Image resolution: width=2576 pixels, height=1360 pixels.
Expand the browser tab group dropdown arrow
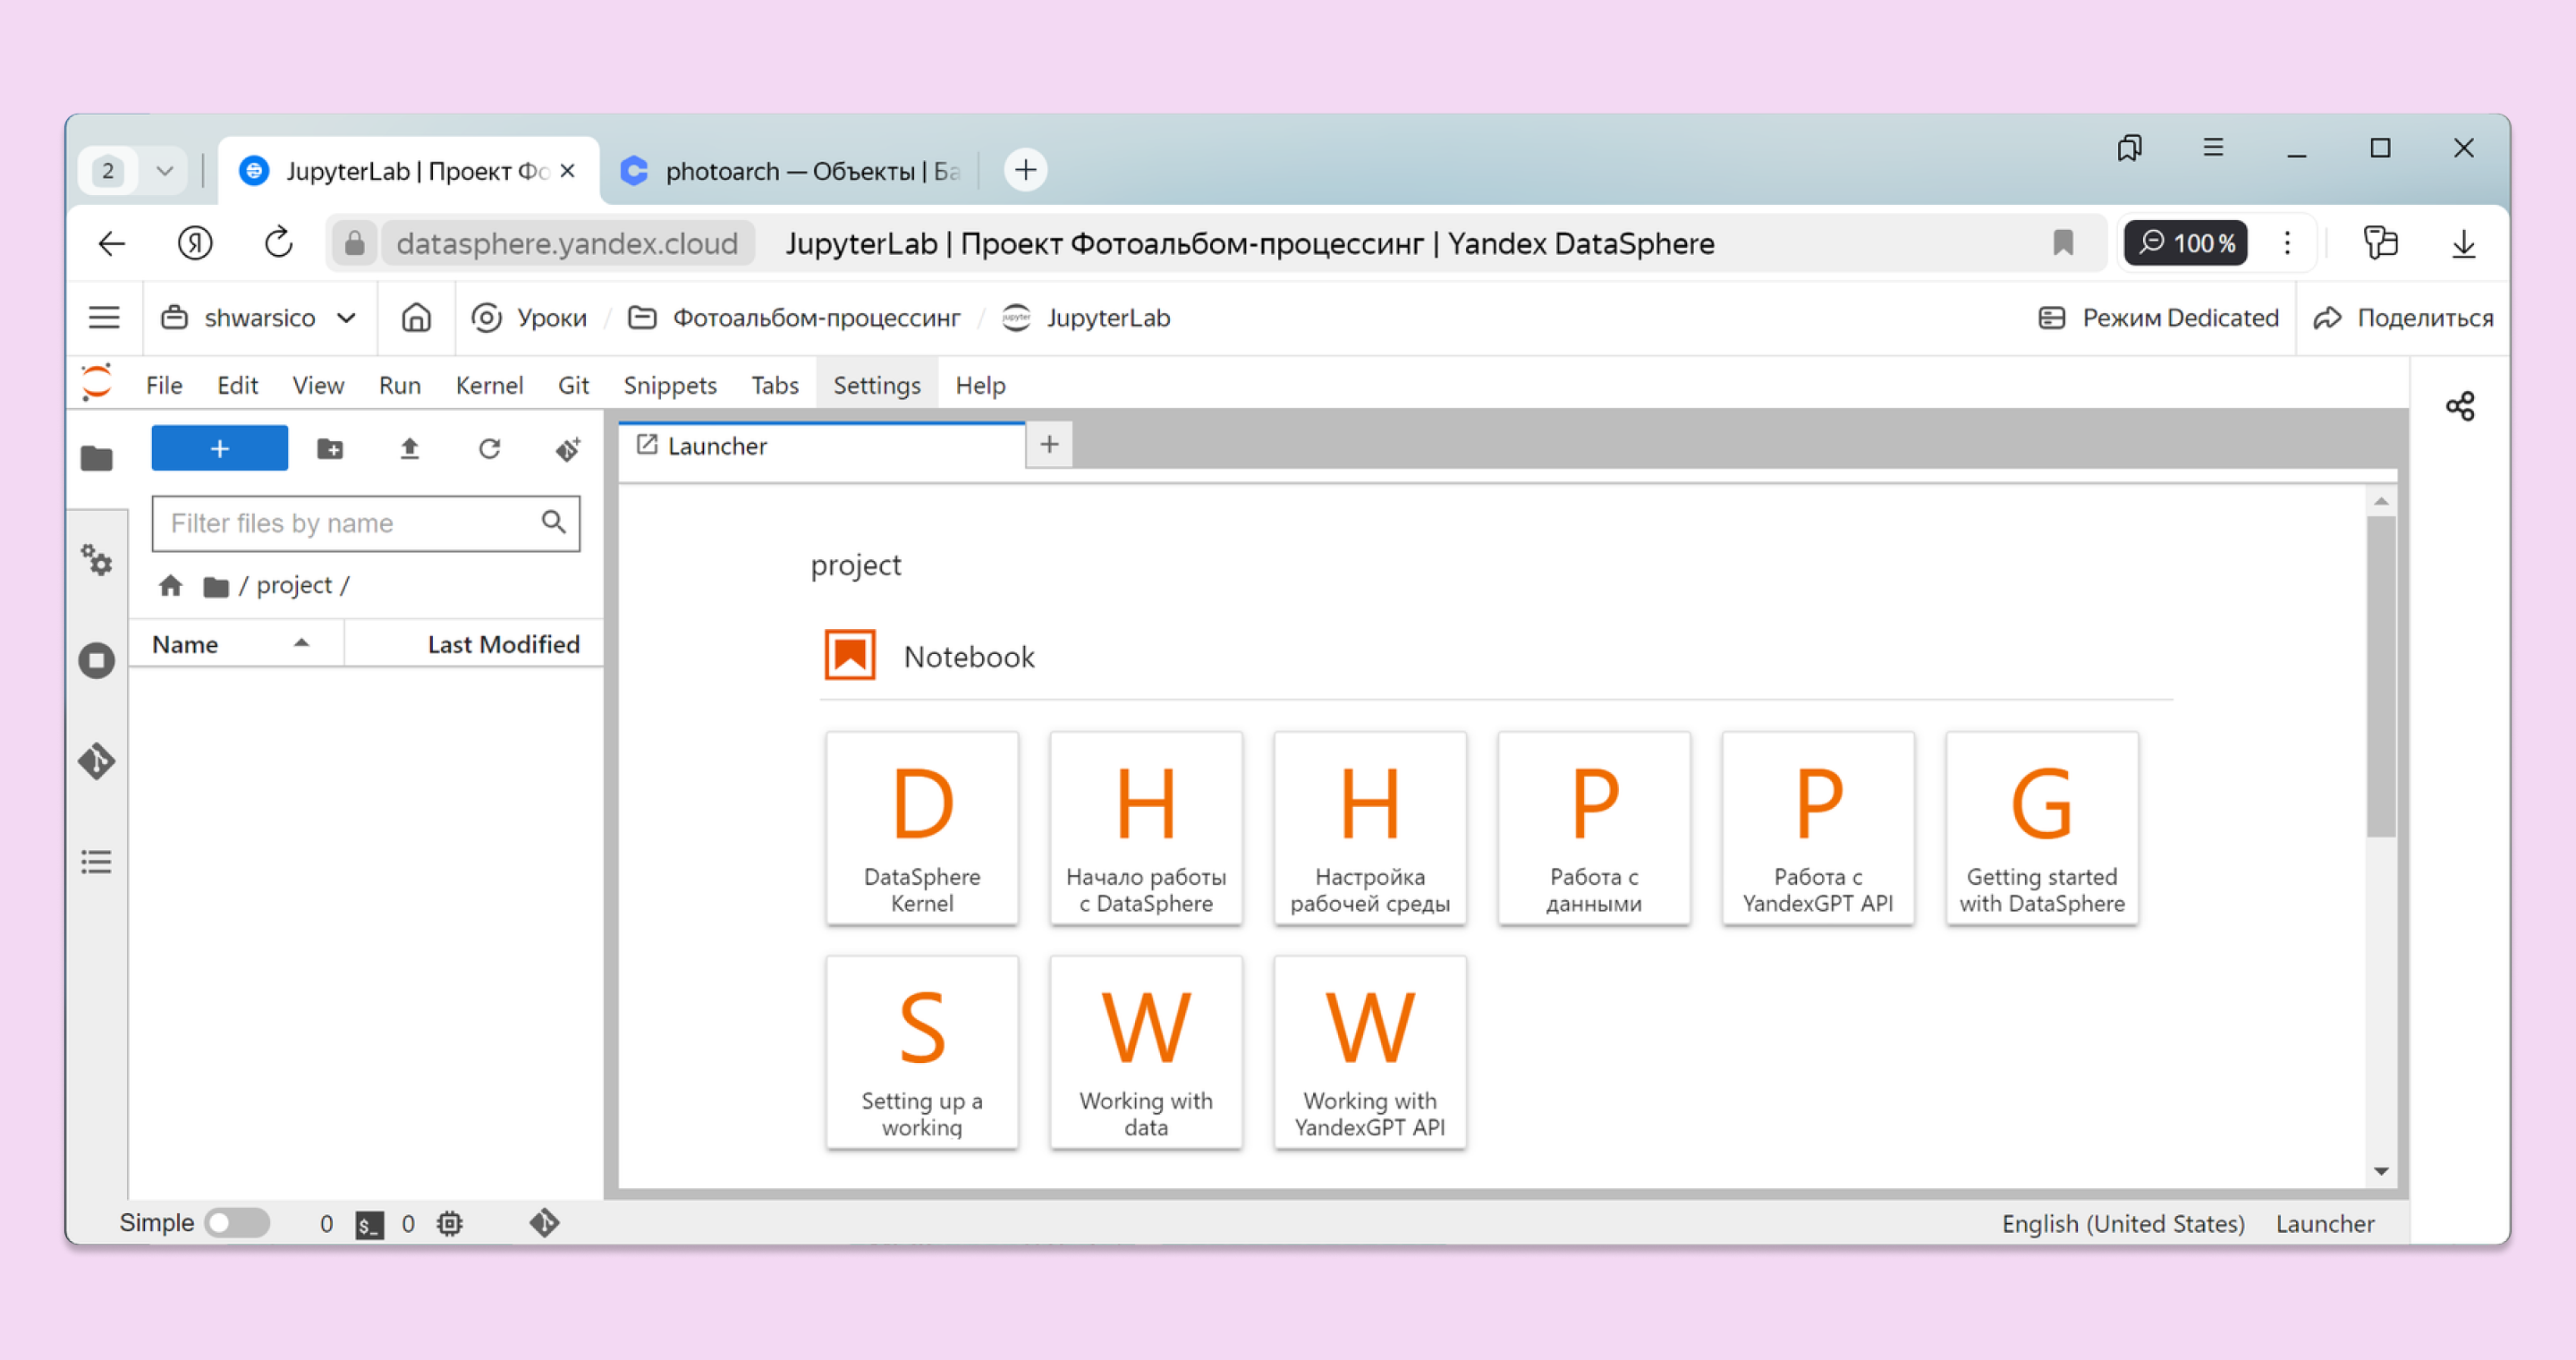click(x=165, y=171)
